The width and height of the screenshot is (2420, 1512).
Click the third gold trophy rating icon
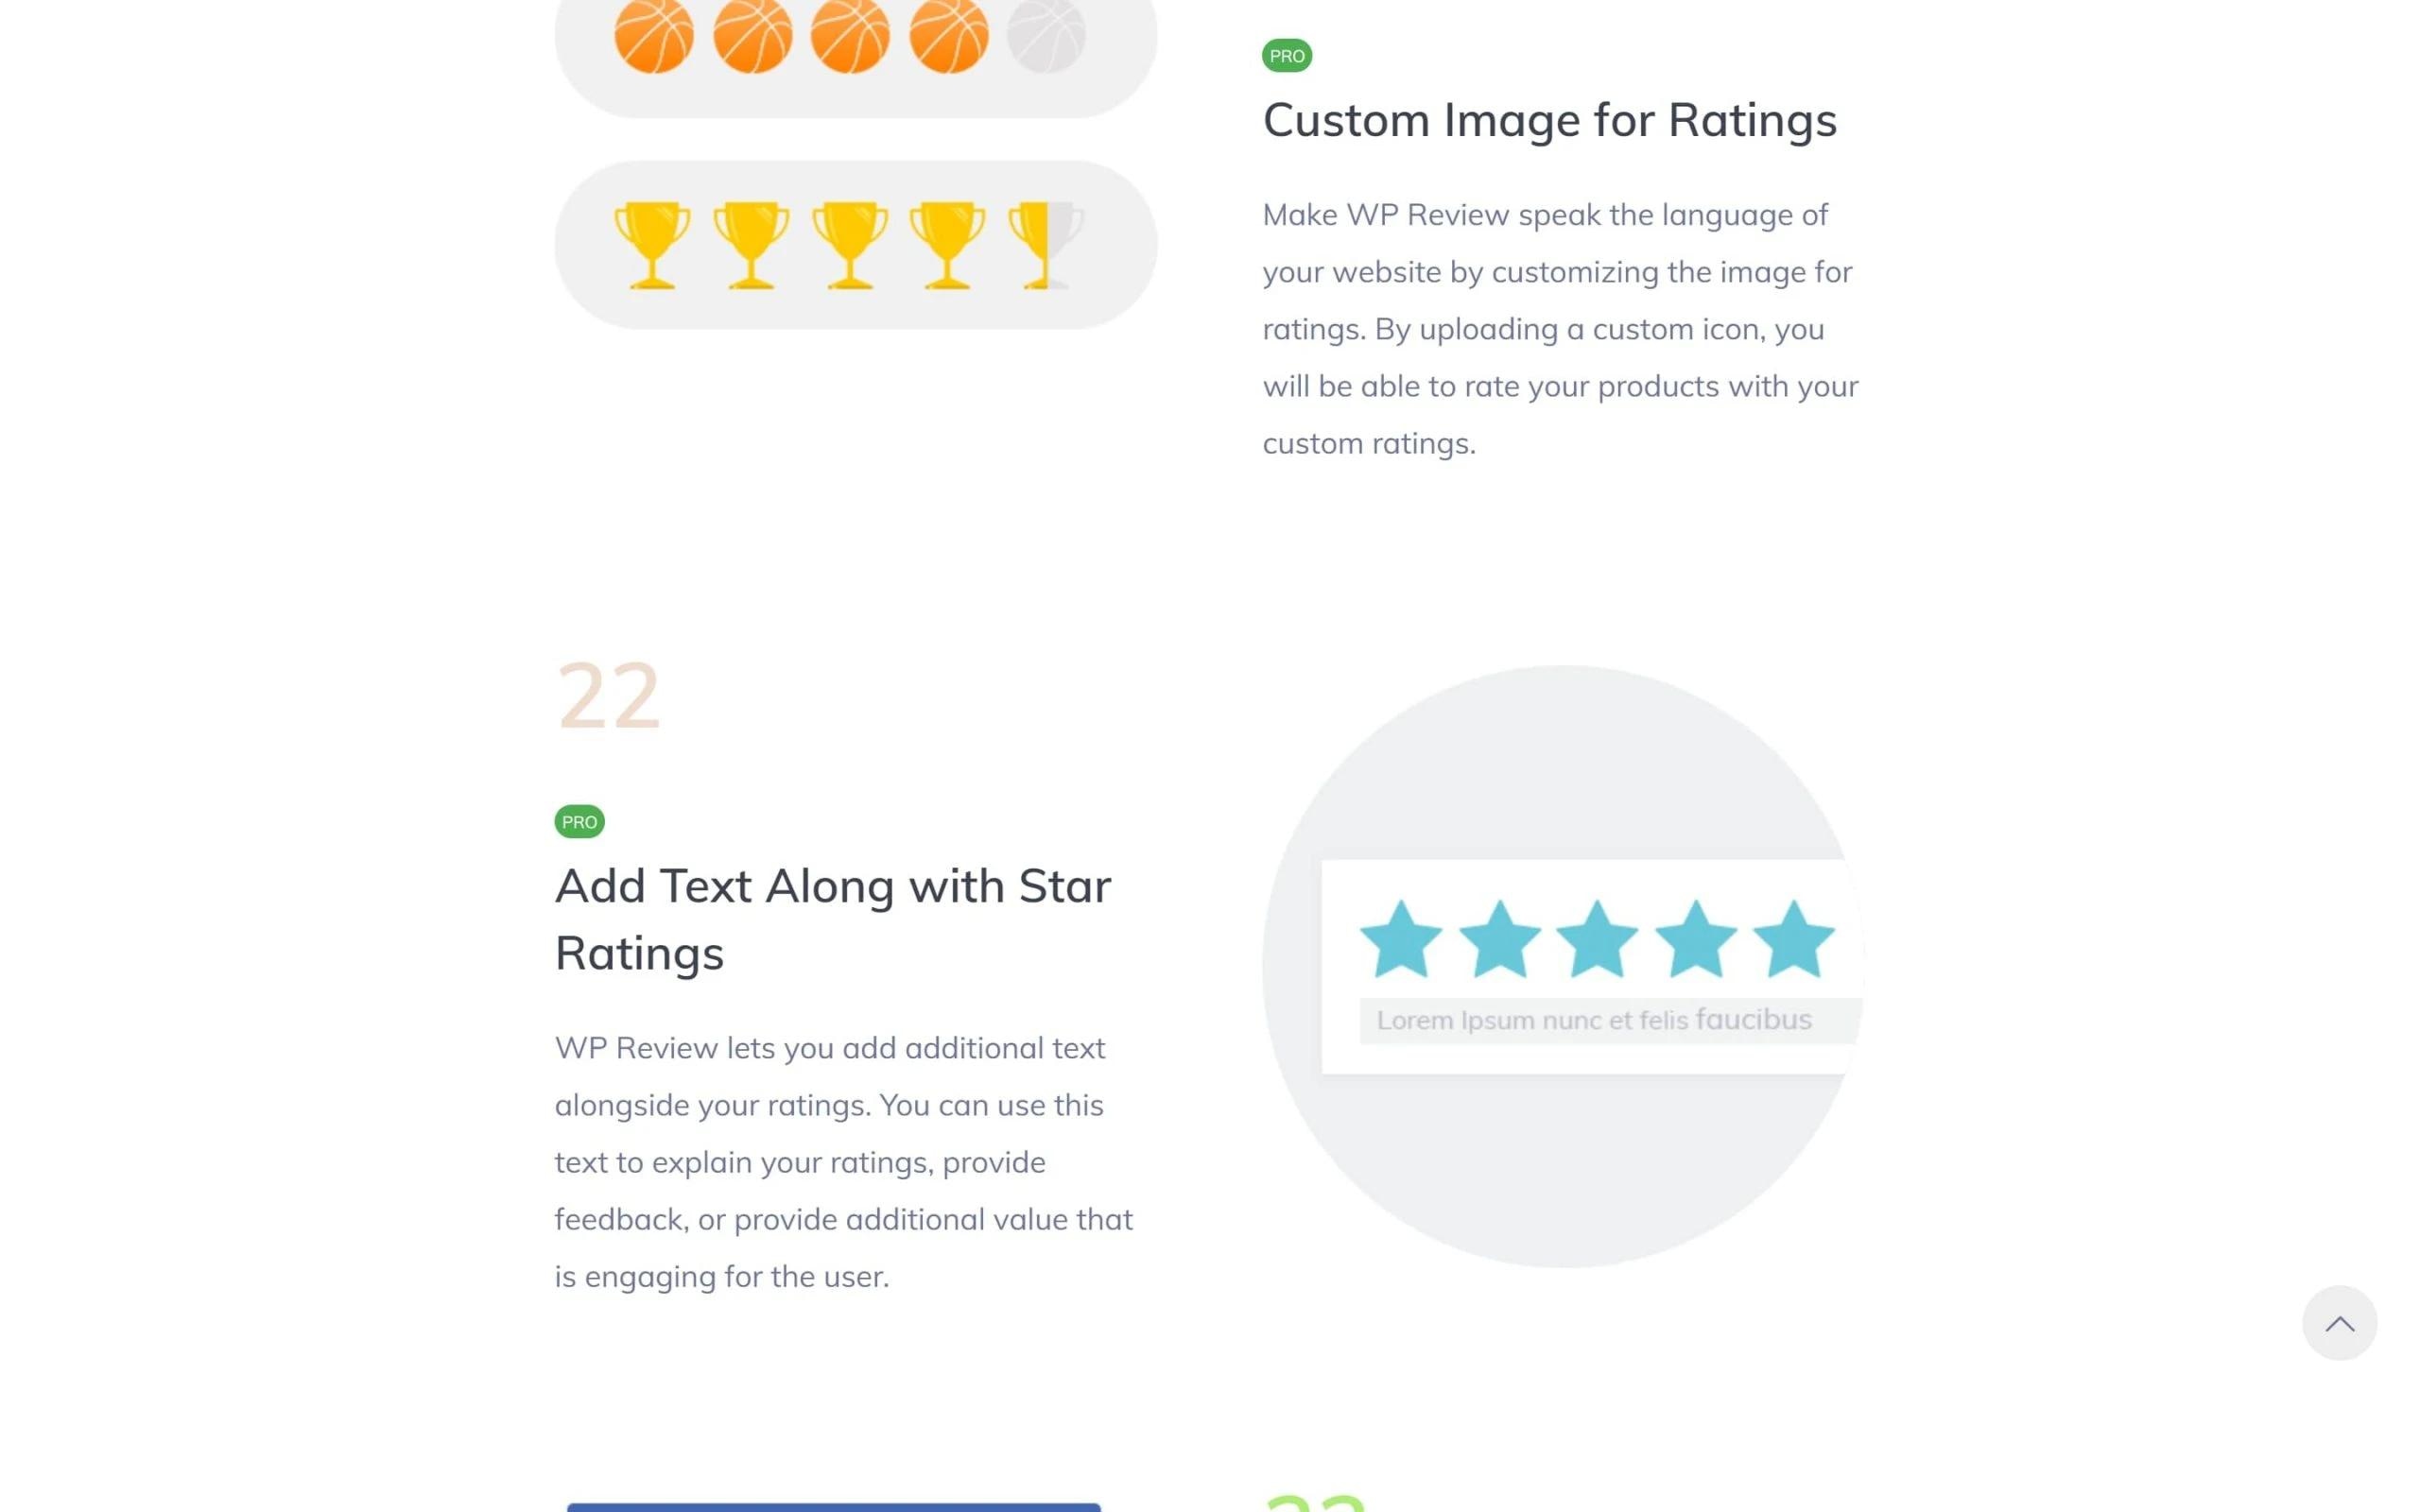849,245
